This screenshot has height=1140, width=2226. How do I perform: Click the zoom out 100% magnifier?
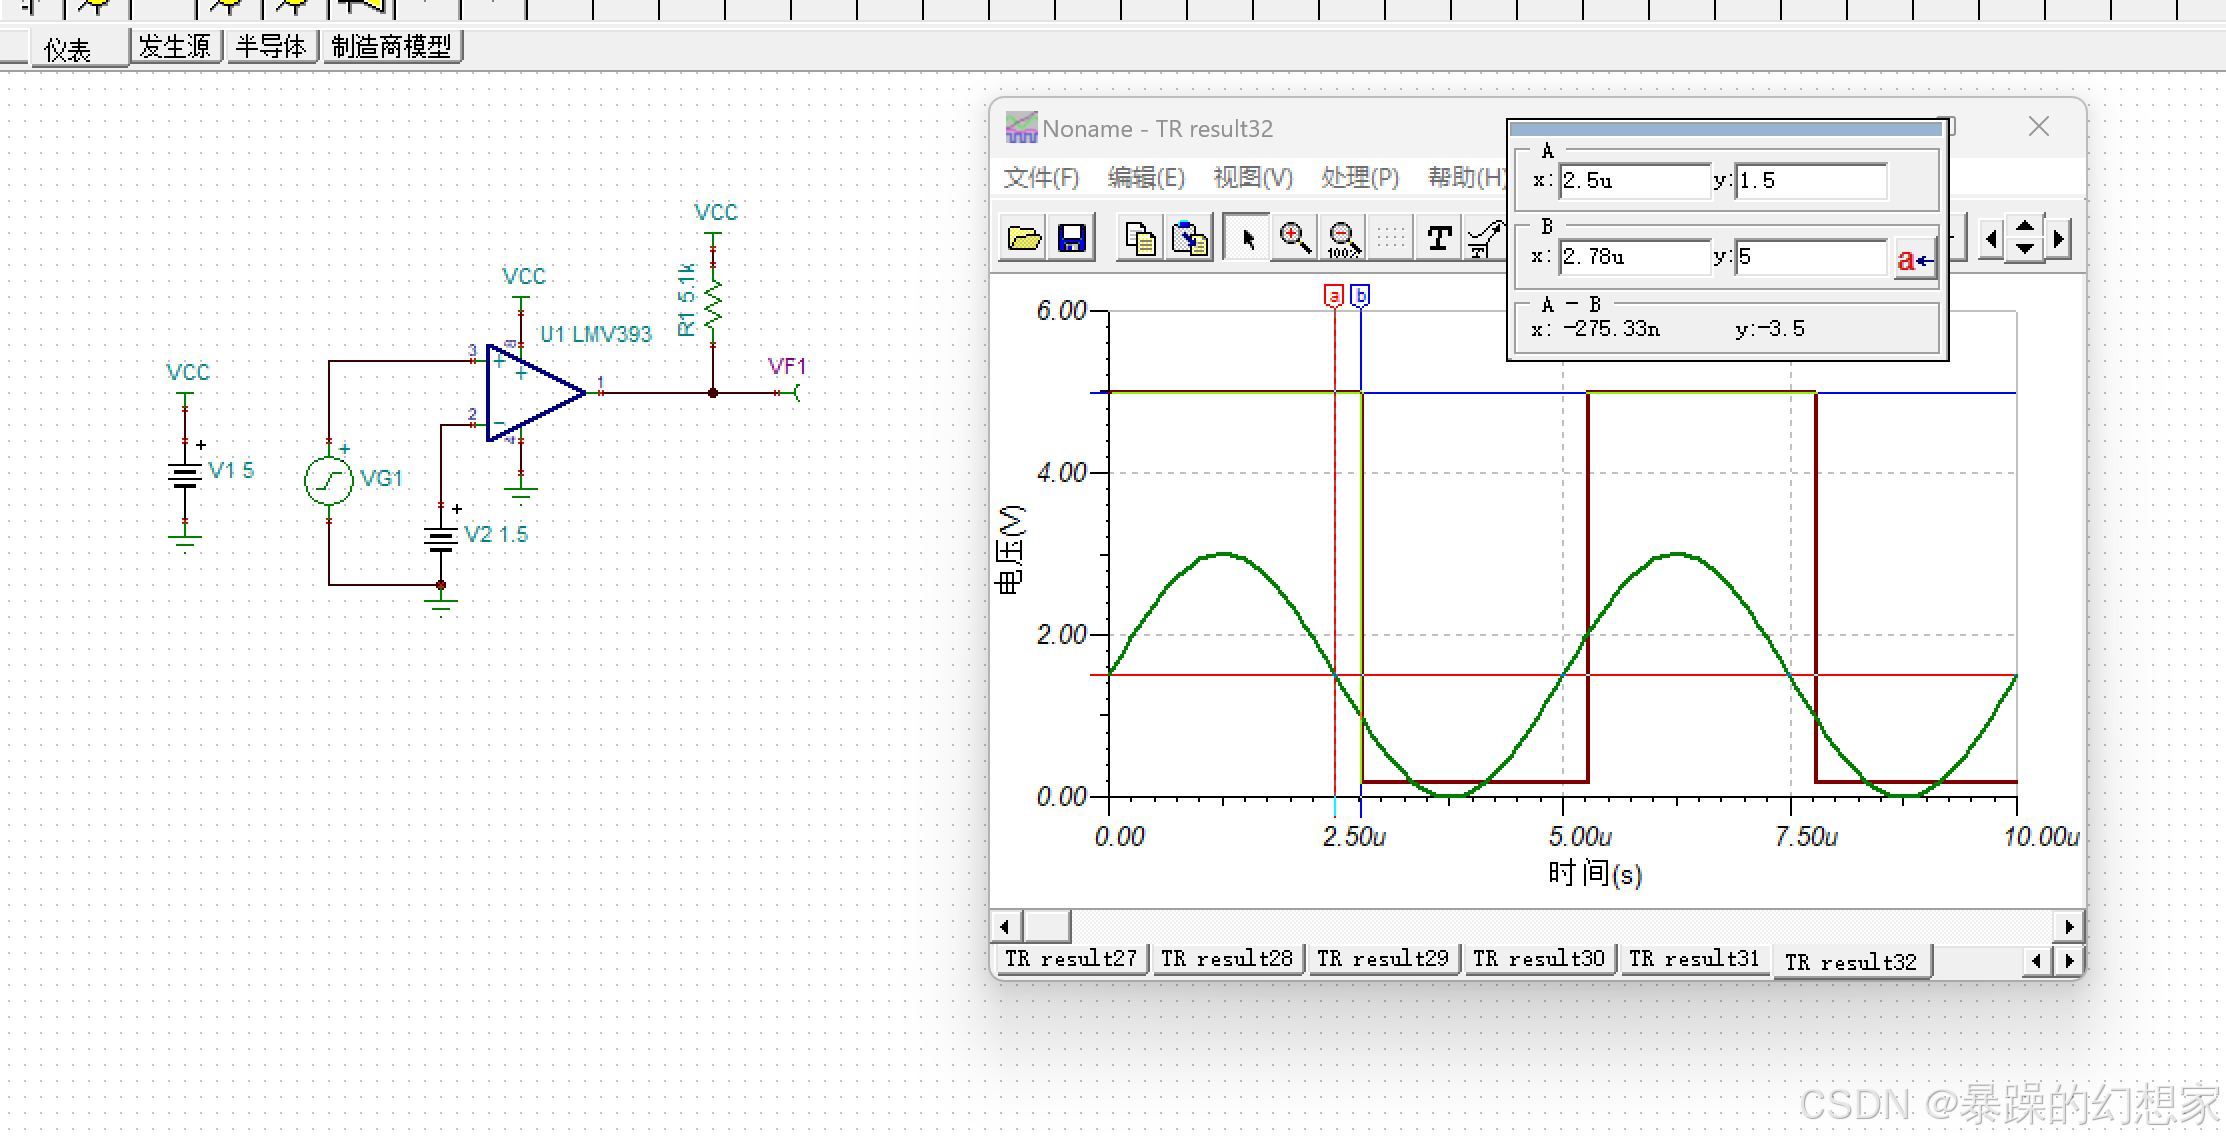click(x=1343, y=238)
